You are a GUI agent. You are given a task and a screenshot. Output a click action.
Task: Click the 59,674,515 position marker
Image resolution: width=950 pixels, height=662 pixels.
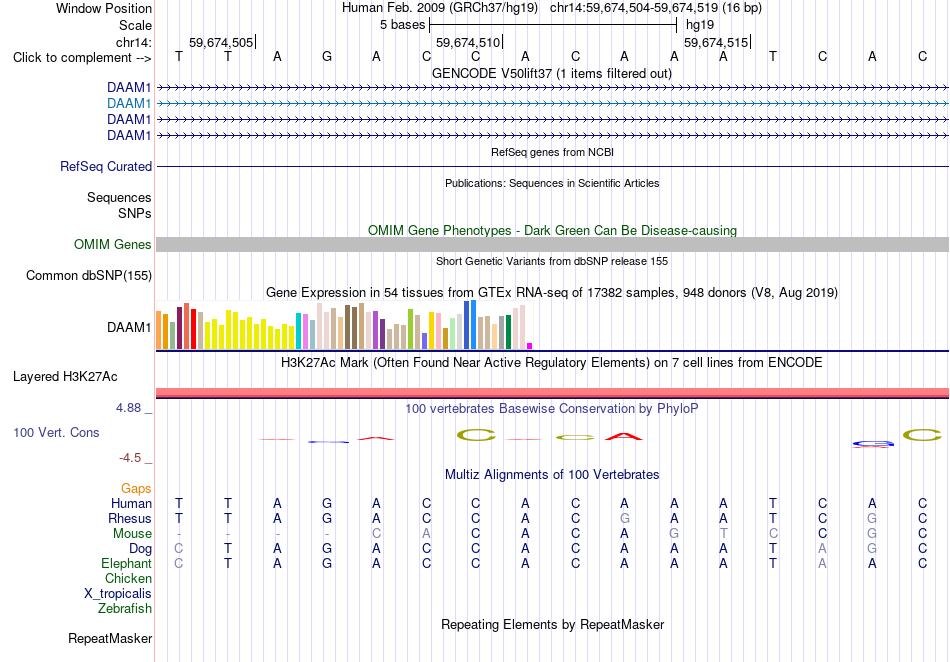716,42
